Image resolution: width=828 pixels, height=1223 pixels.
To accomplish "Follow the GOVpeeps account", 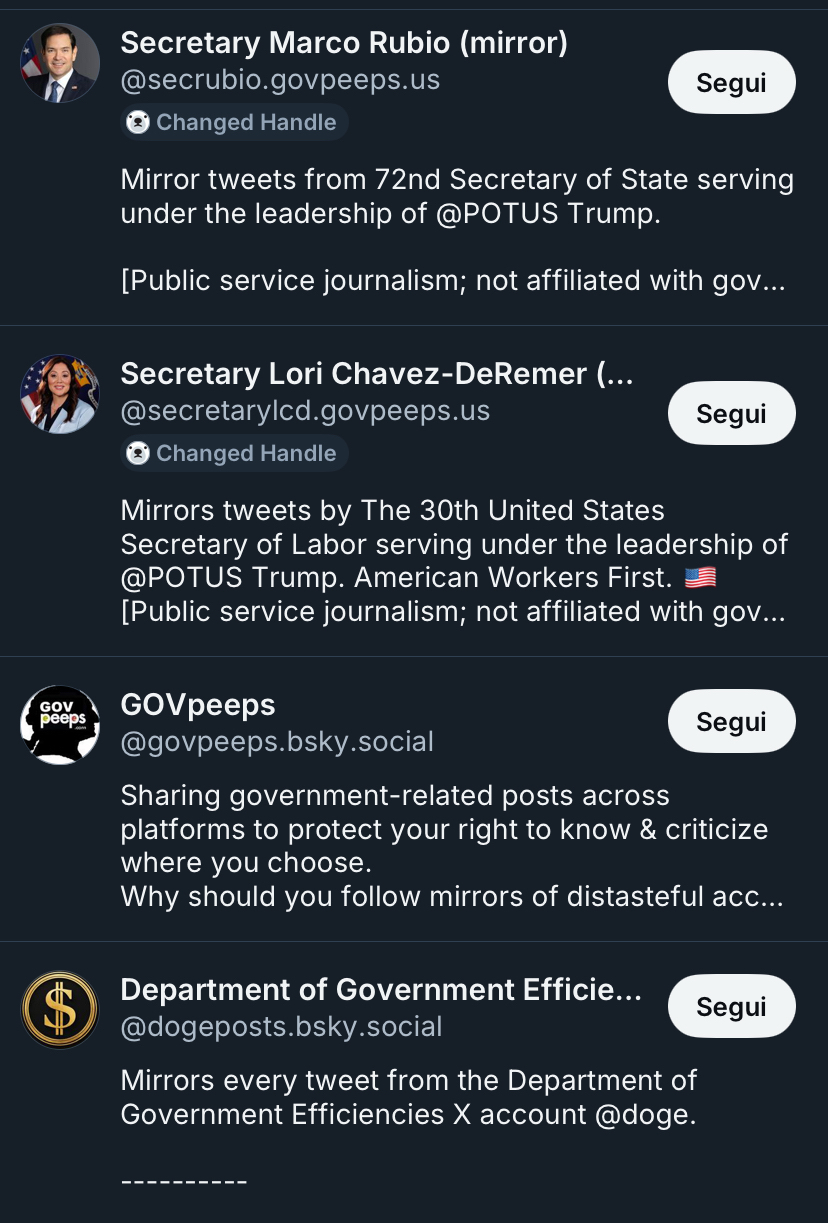I will [731, 721].
